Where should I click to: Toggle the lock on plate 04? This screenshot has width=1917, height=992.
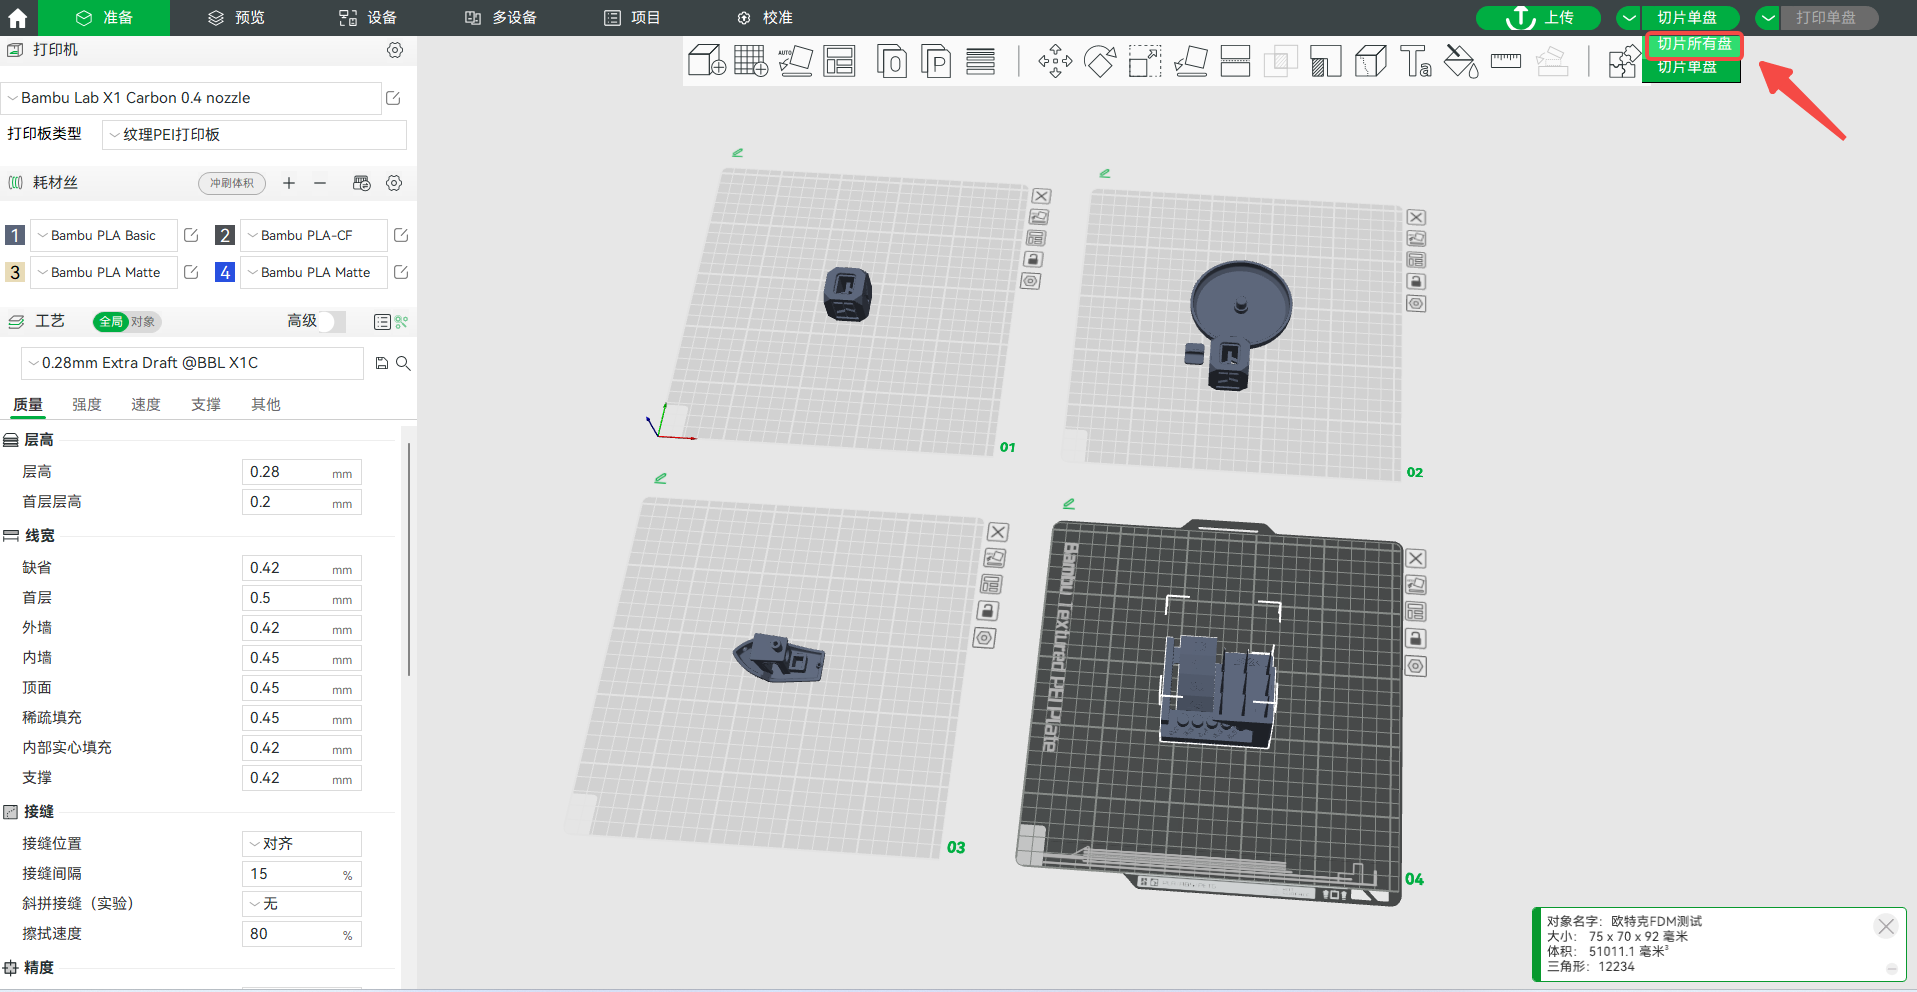[x=1416, y=638]
